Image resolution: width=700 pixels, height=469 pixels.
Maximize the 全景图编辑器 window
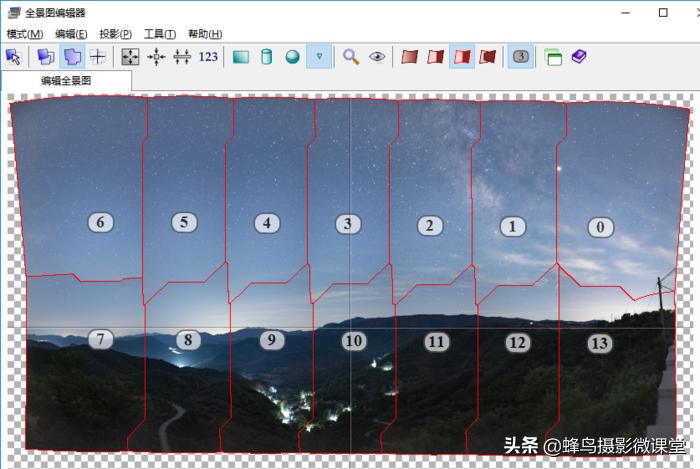663,12
